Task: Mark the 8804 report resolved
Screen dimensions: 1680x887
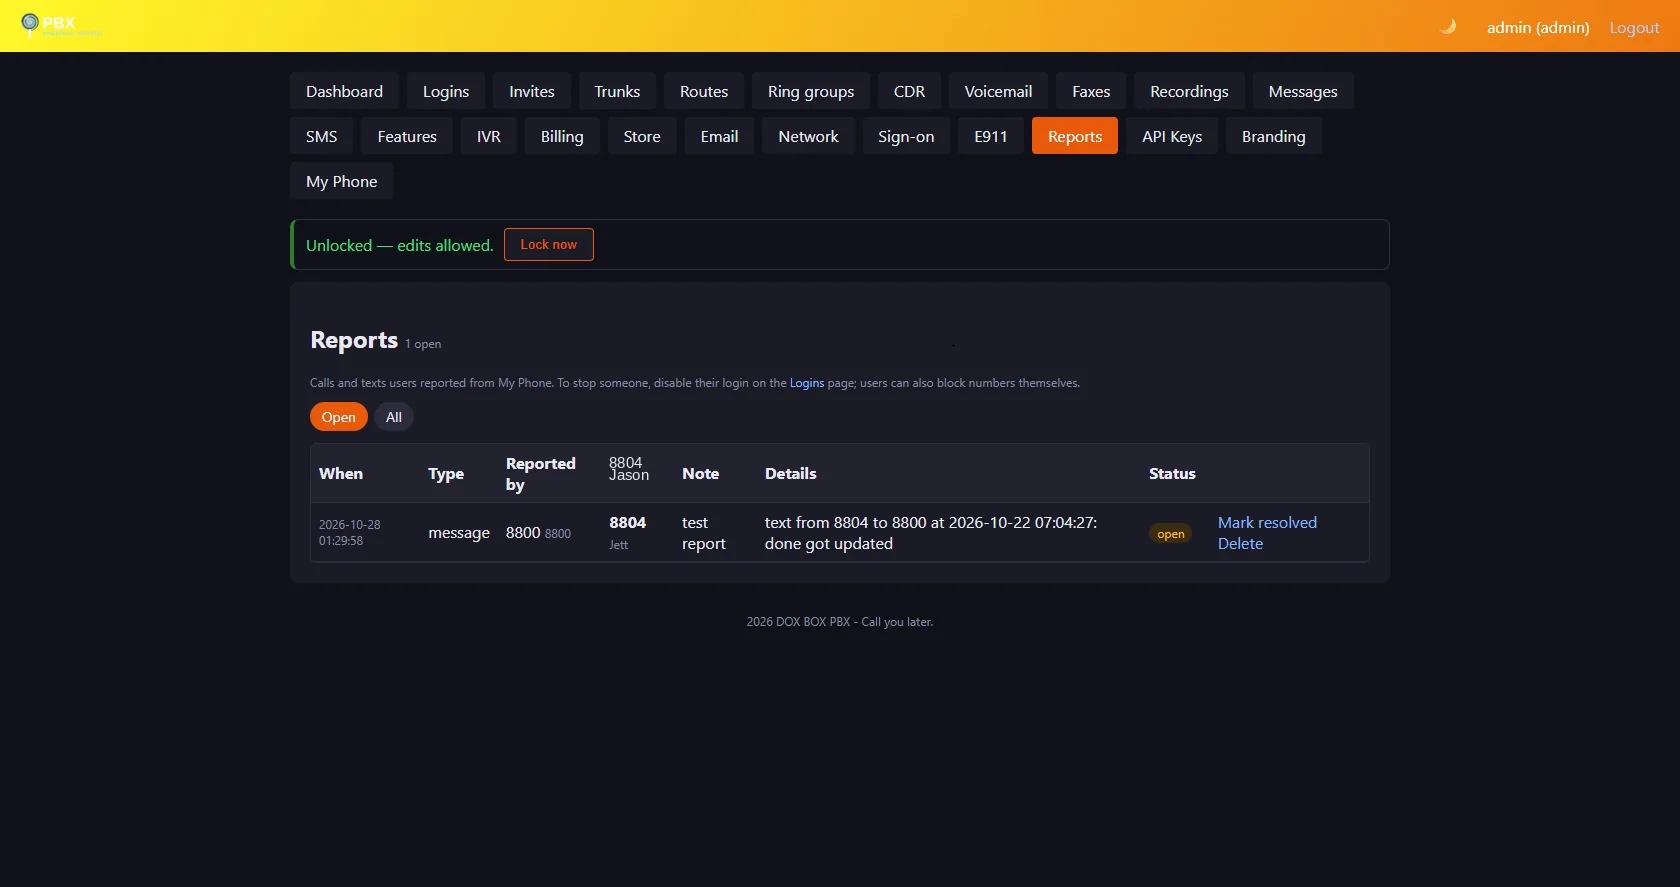Action: [1267, 522]
